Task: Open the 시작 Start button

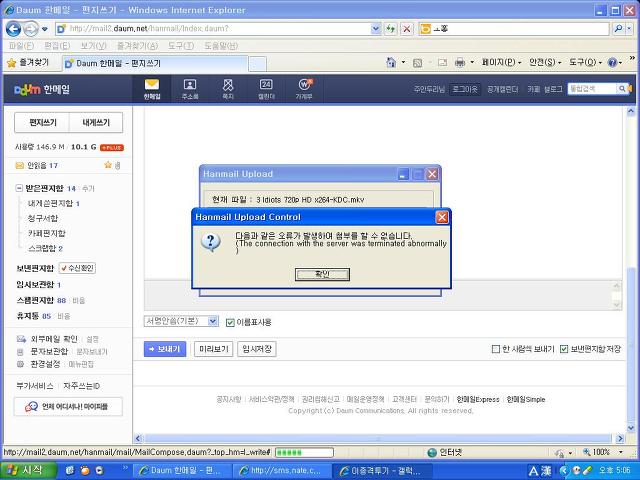Action: [x=28, y=470]
